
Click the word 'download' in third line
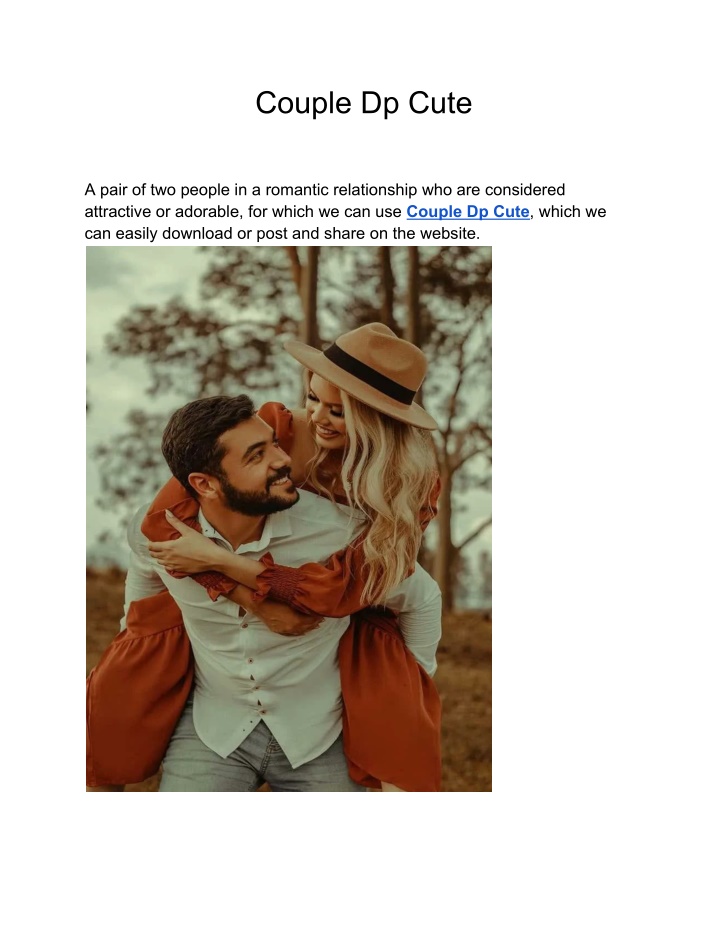pos(197,234)
